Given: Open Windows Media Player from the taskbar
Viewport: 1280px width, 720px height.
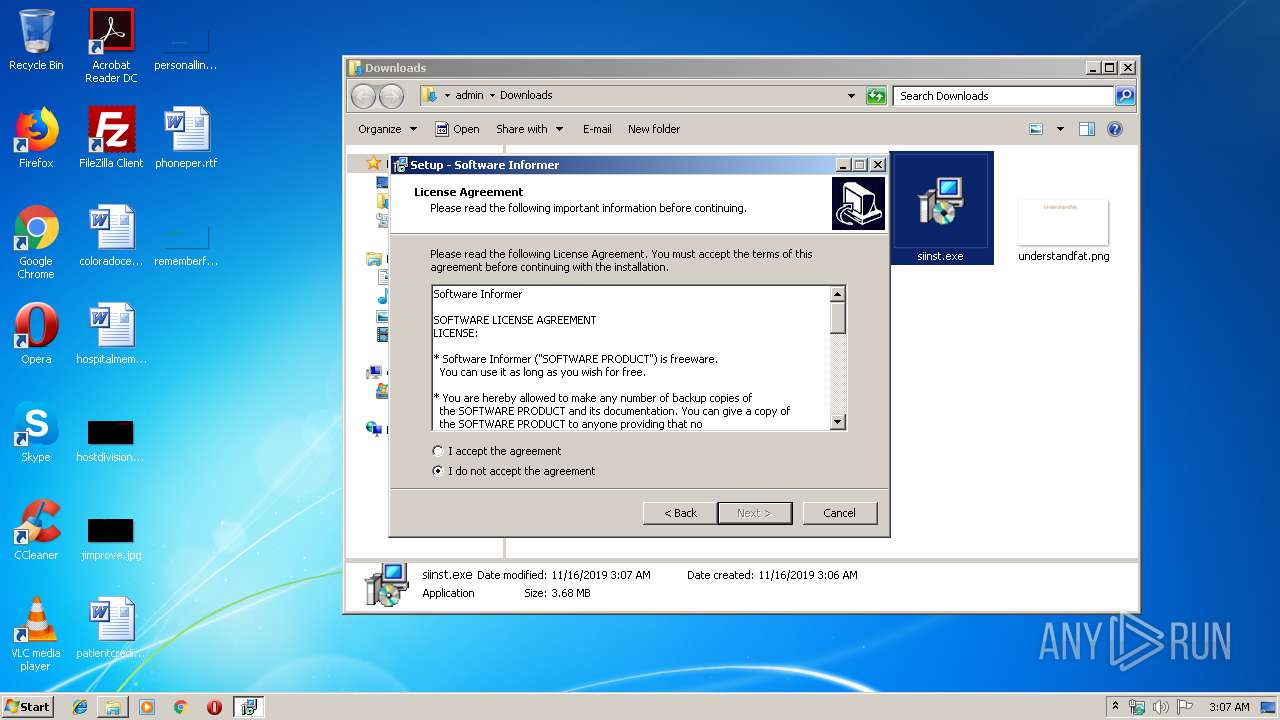Looking at the screenshot, I should (147, 707).
